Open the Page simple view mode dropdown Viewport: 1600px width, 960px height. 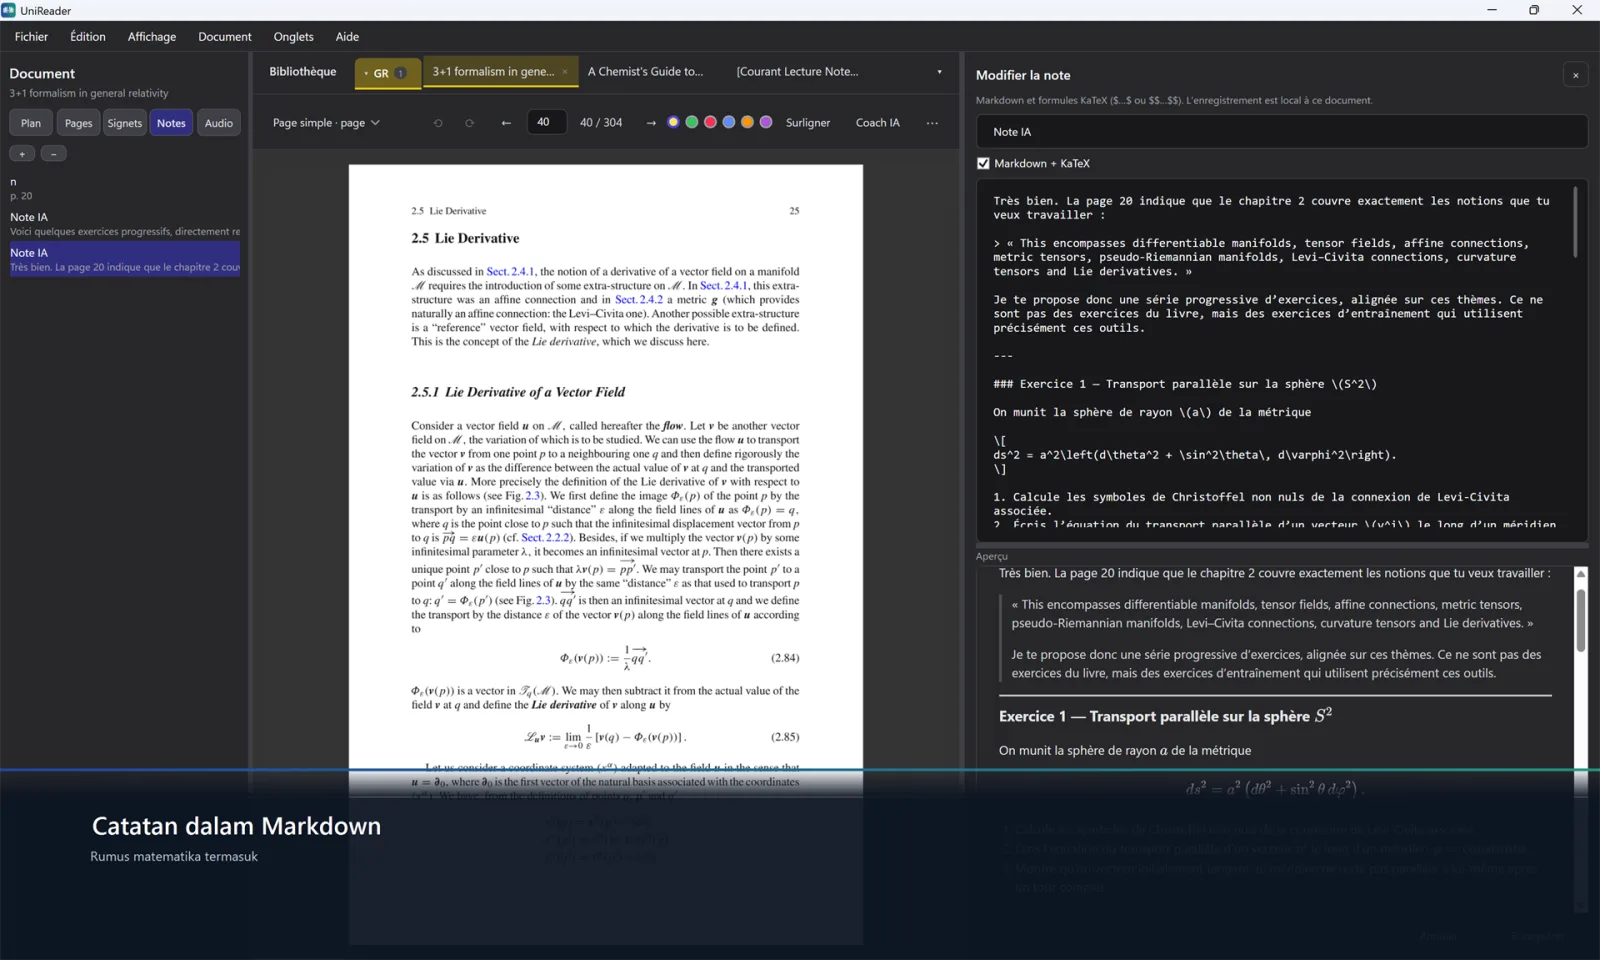[326, 123]
